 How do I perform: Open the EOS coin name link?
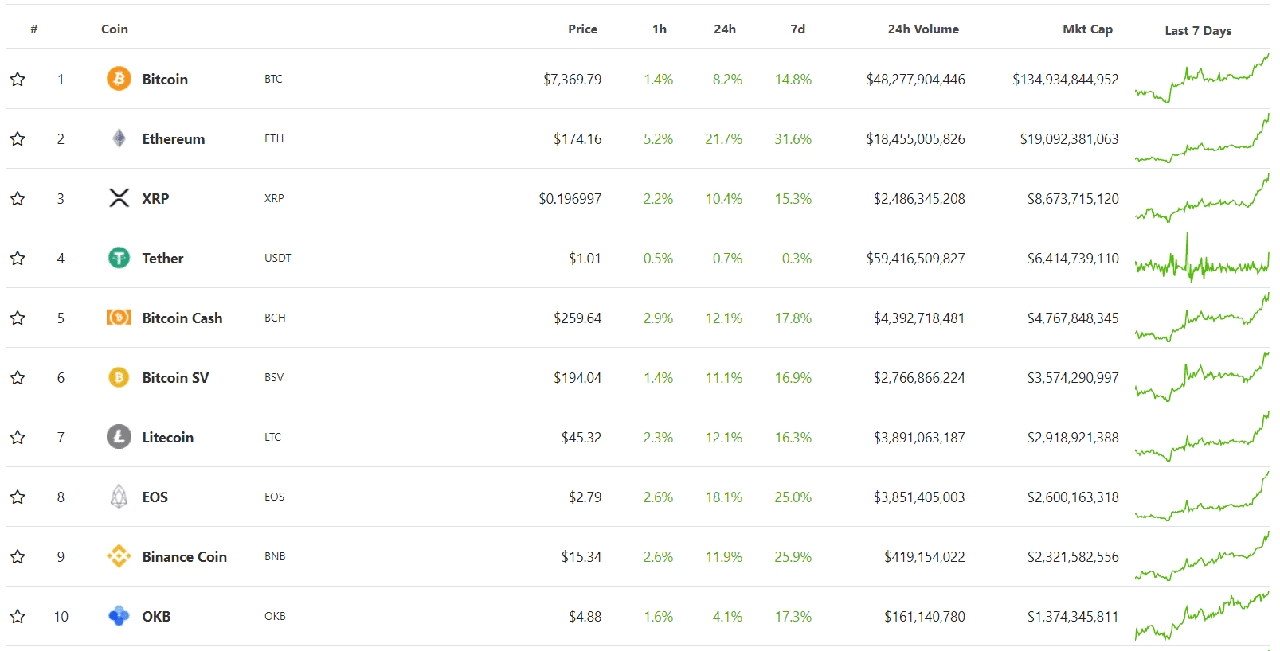click(x=155, y=497)
